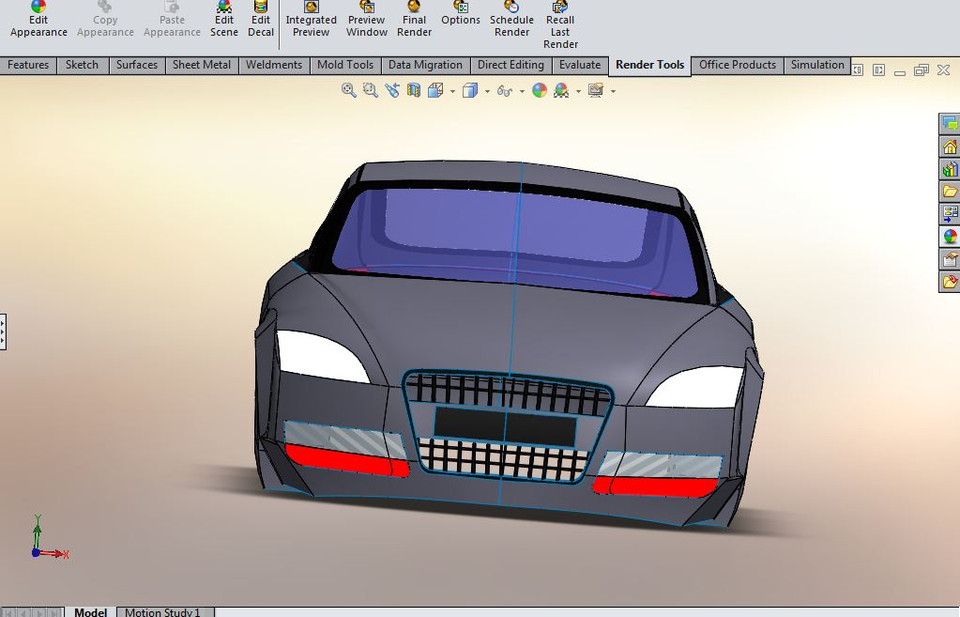Expand the collapsed left panel handle

click(x=3, y=332)
